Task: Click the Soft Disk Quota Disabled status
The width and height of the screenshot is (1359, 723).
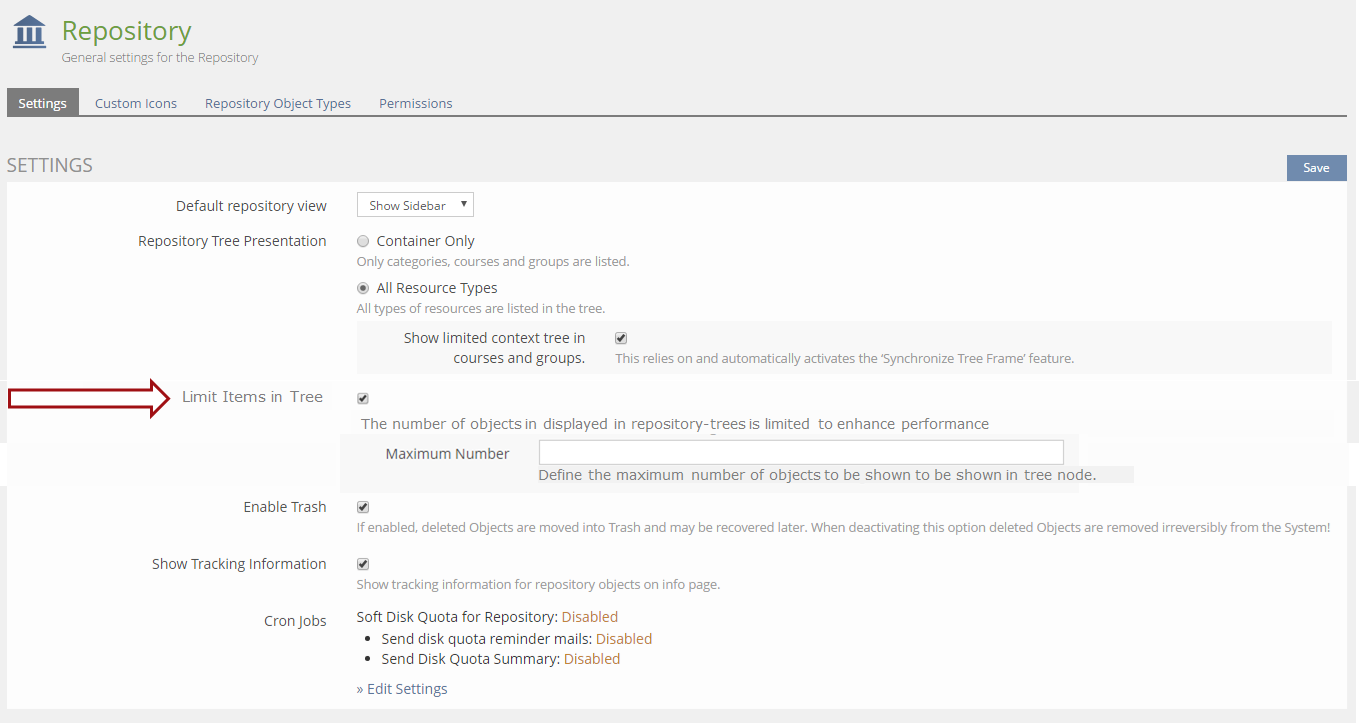Action: [589, 617]
